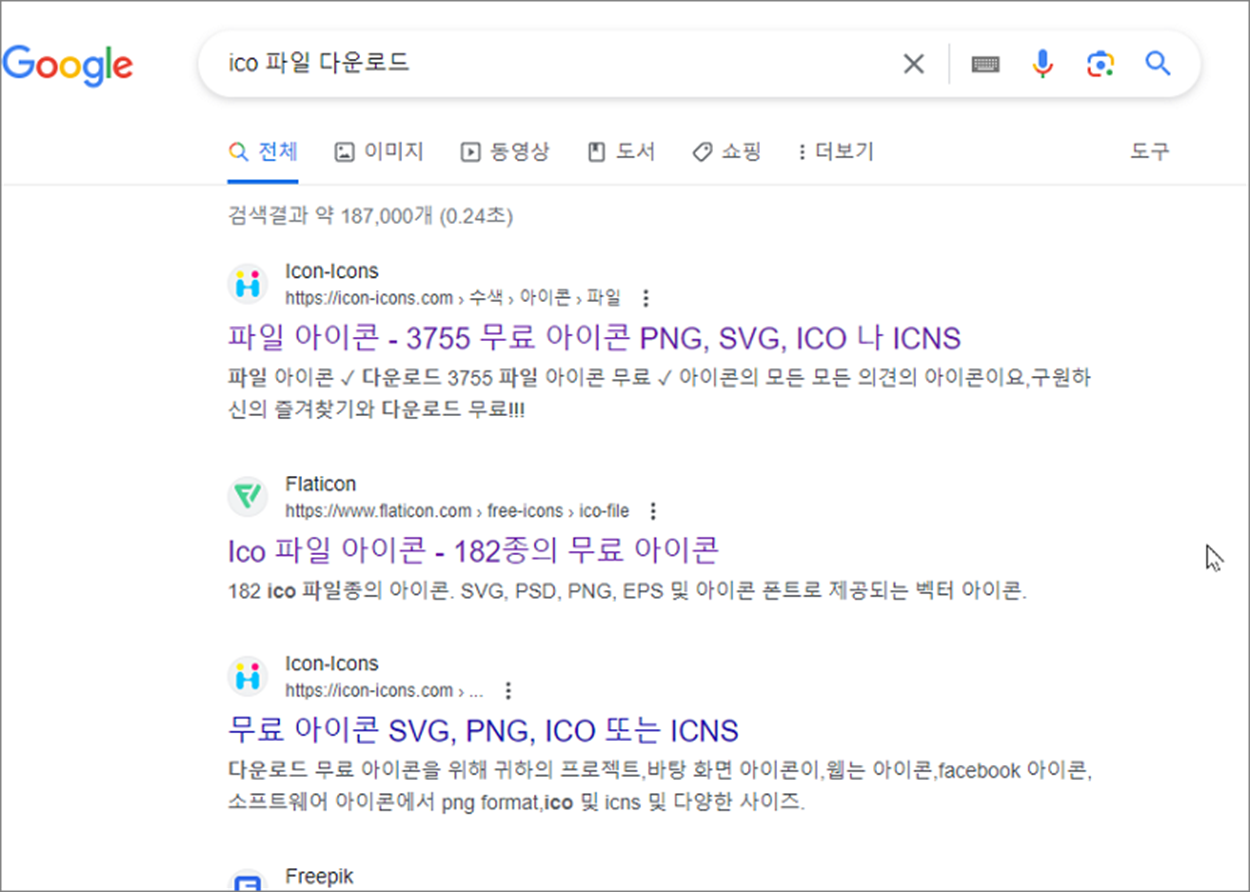Screen dimensions: 1250x892
Task: Open Ico 파일 아이콘 - 182종의 무료 아이콘 link
Action: click(473, 550)
